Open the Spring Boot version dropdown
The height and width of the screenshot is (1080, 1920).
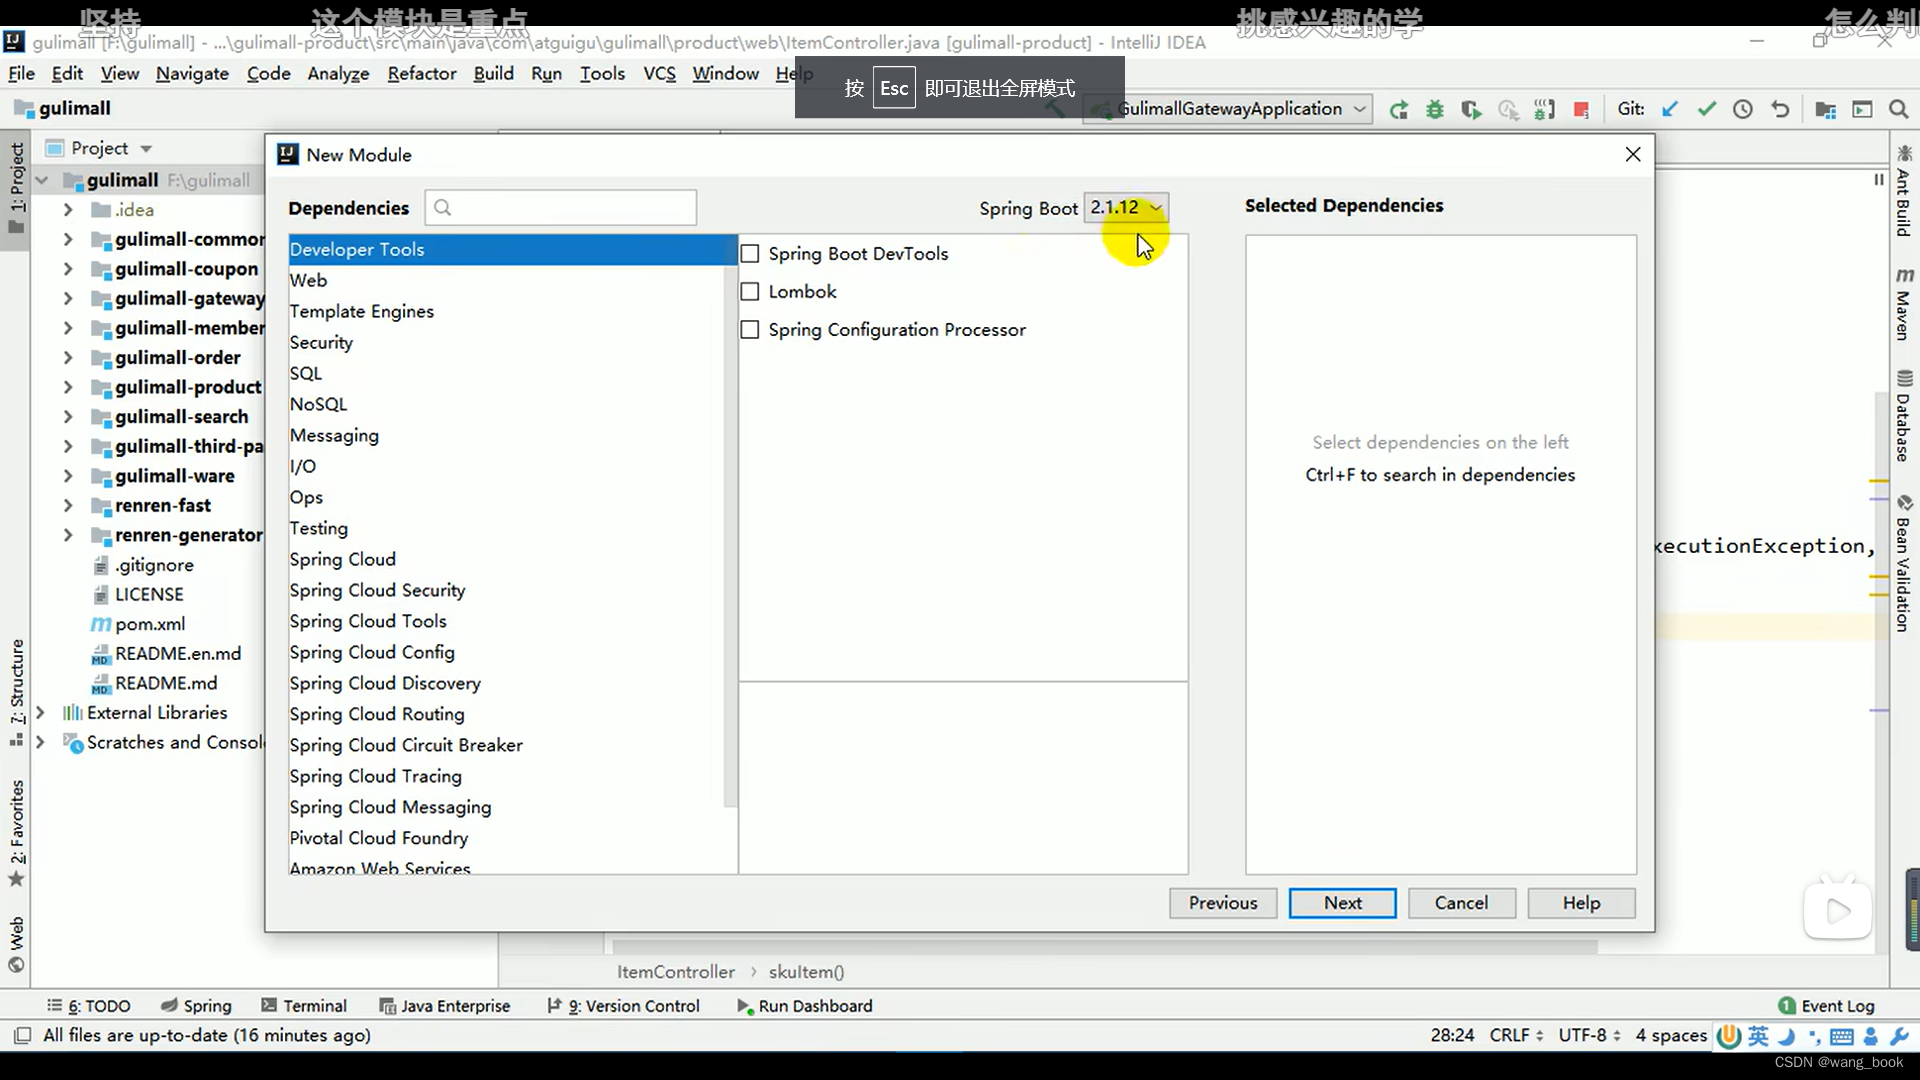1126,208
